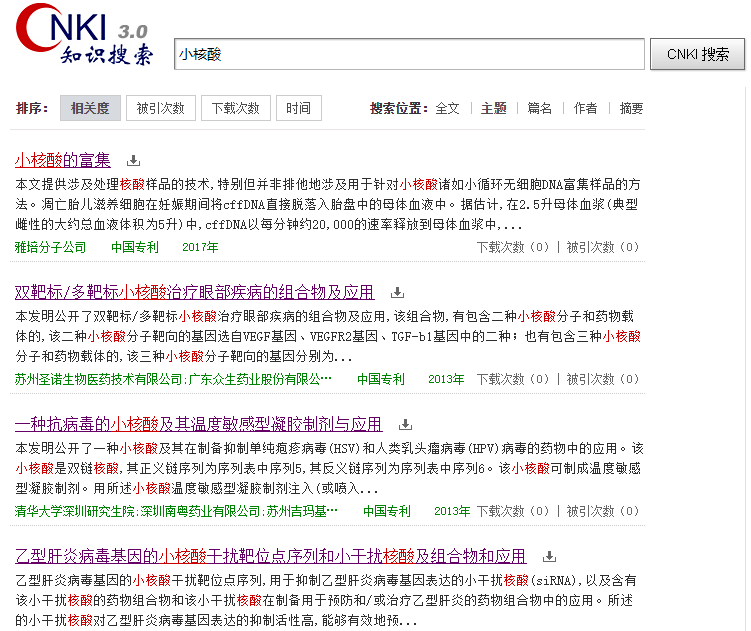
Task: Set search position to 作者
Action: [585, 109]
